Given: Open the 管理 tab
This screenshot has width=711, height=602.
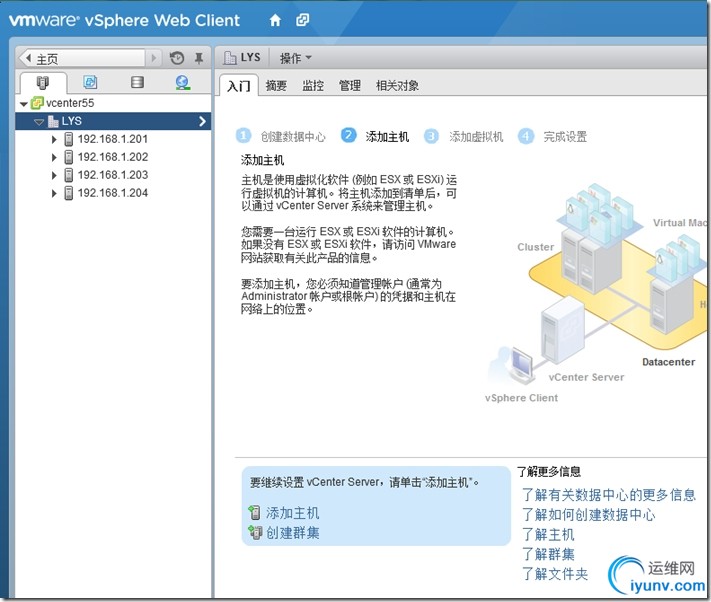Looking at the screenshot, I should [350, 86].
